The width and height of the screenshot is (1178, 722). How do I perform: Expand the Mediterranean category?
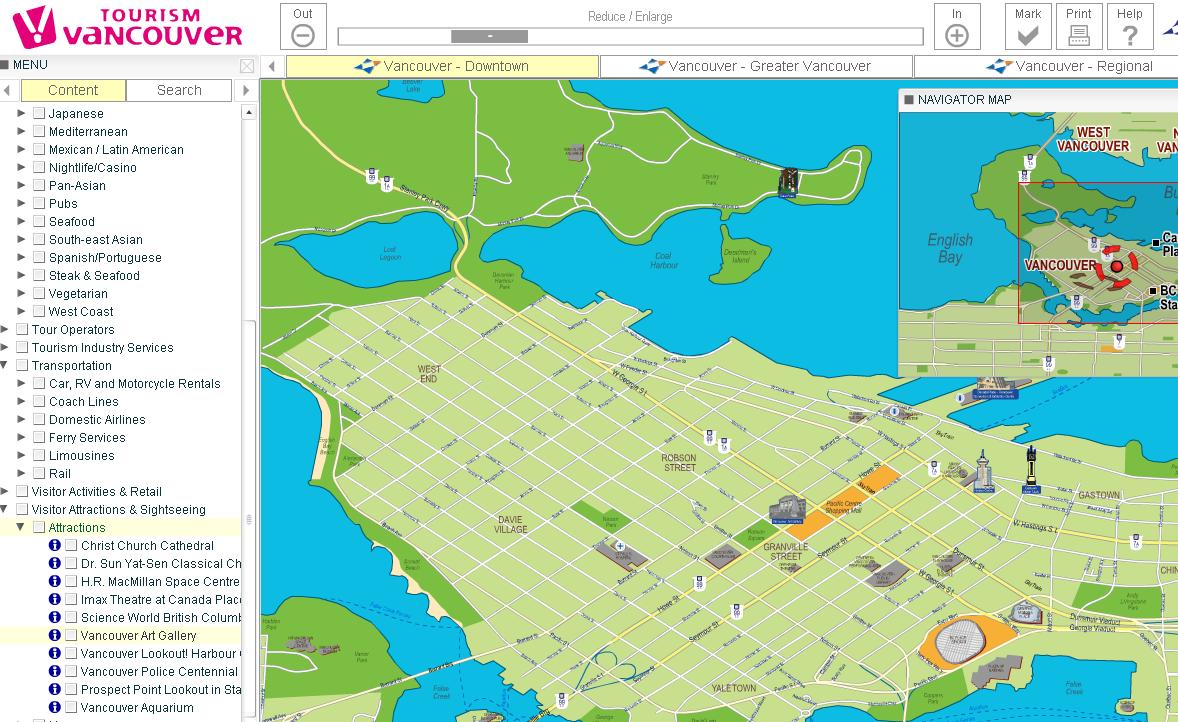click(x=21, y=131)
